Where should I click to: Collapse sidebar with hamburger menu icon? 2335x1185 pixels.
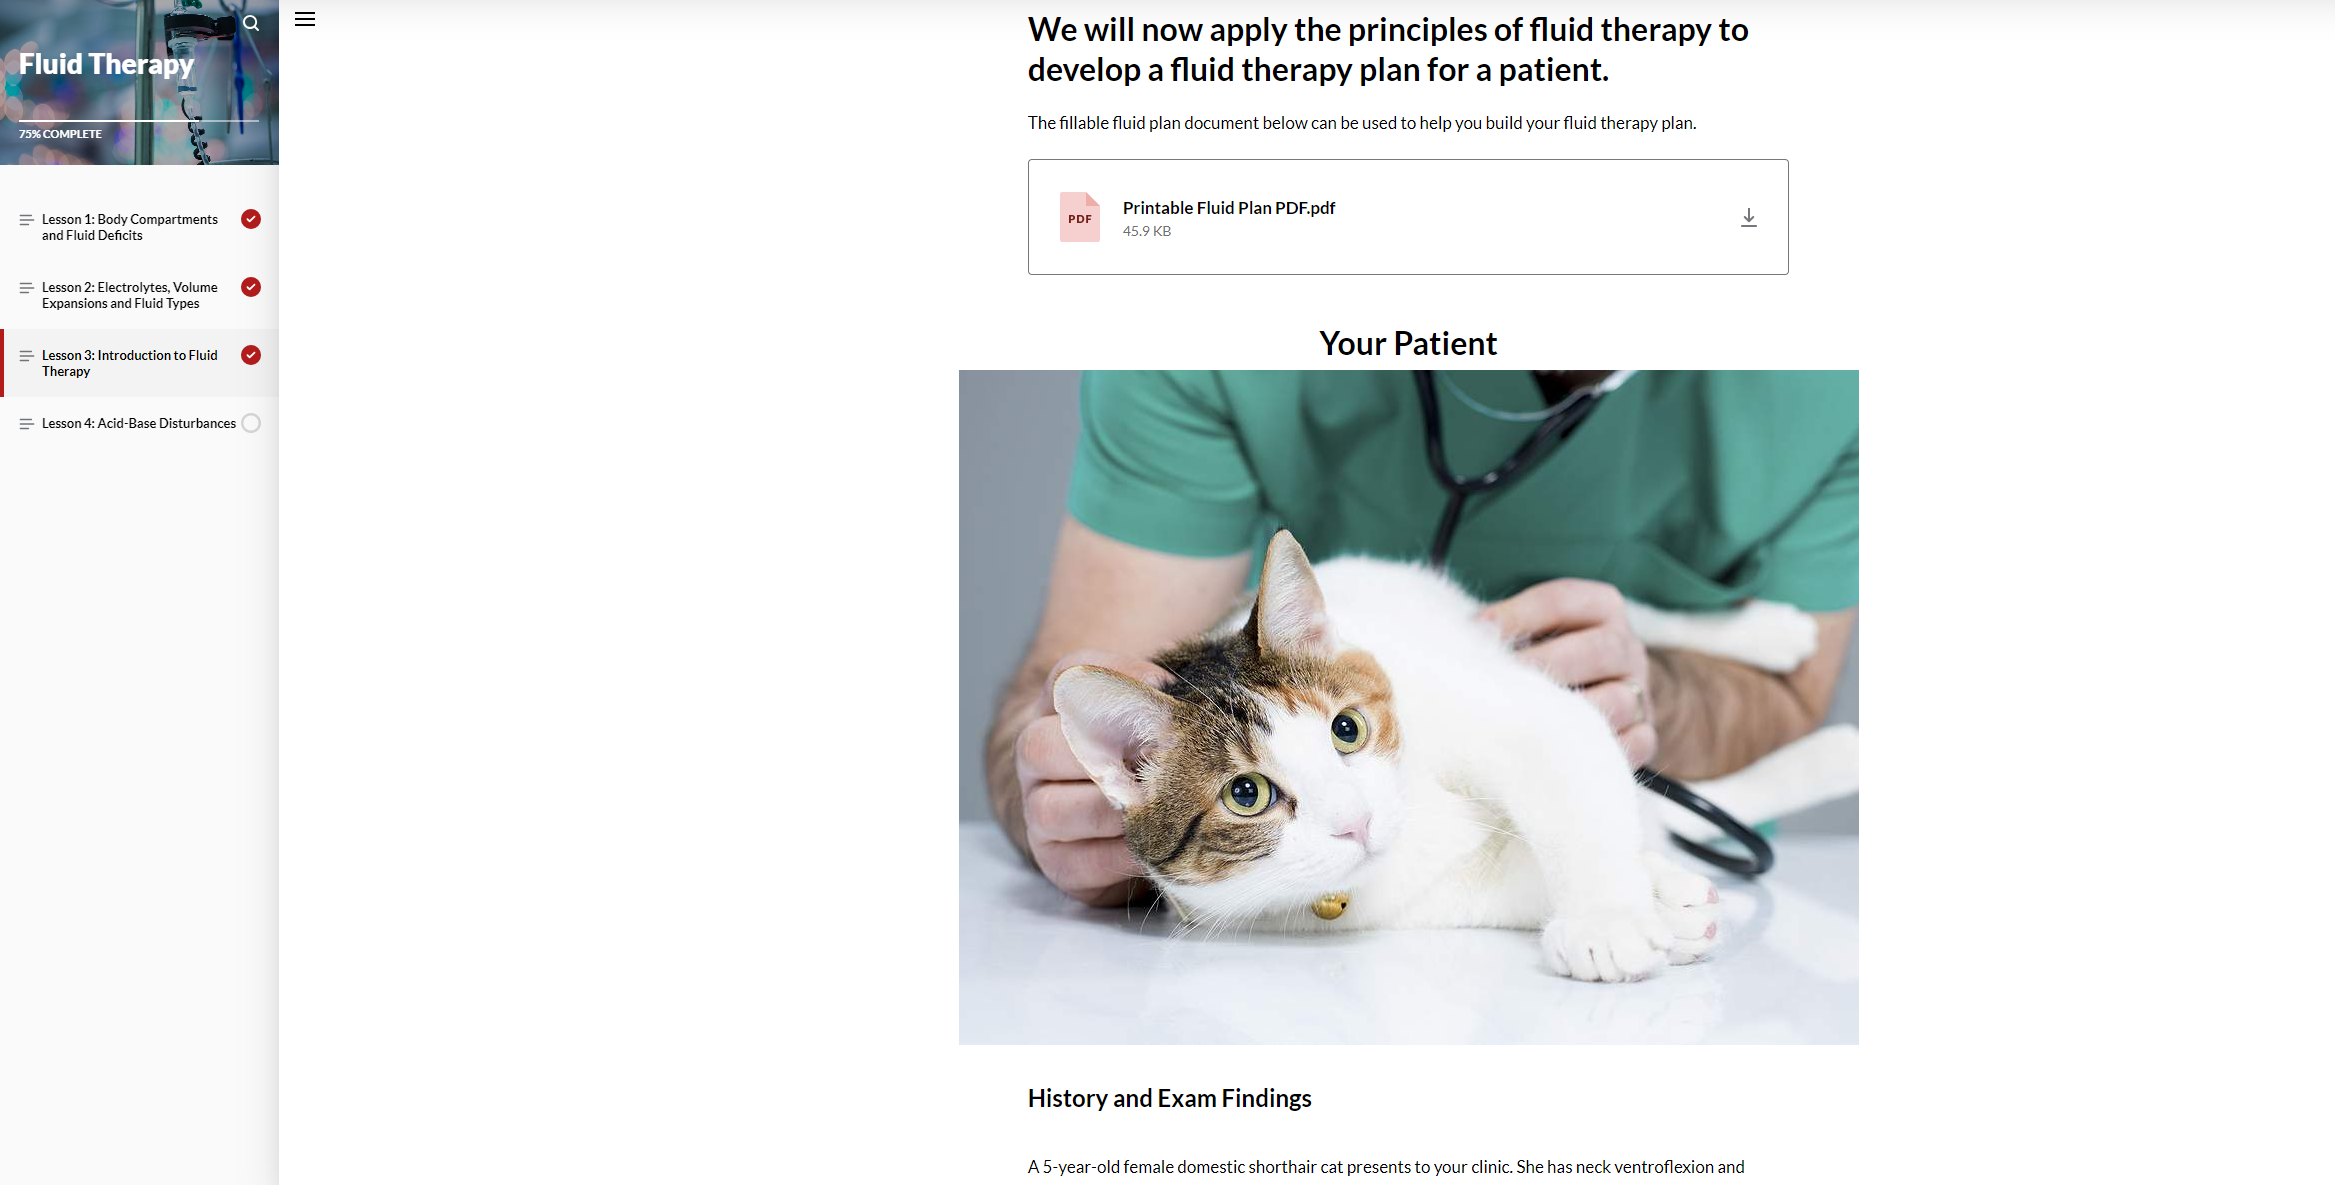305,19
